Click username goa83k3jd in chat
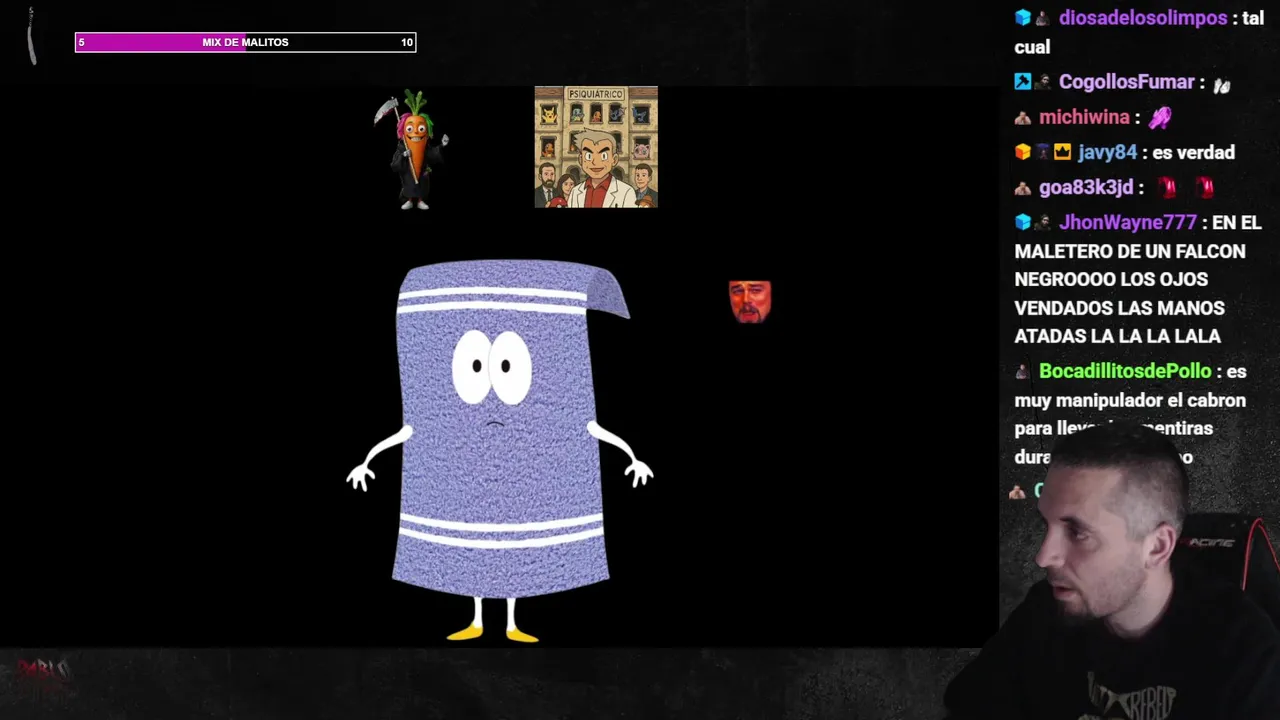Viewport: 1280px width, 720px height. click(x=1085, y=187)
